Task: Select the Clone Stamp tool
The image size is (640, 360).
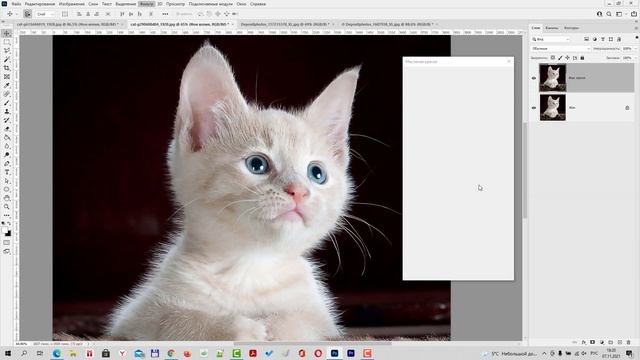Action: click(7, 111)
